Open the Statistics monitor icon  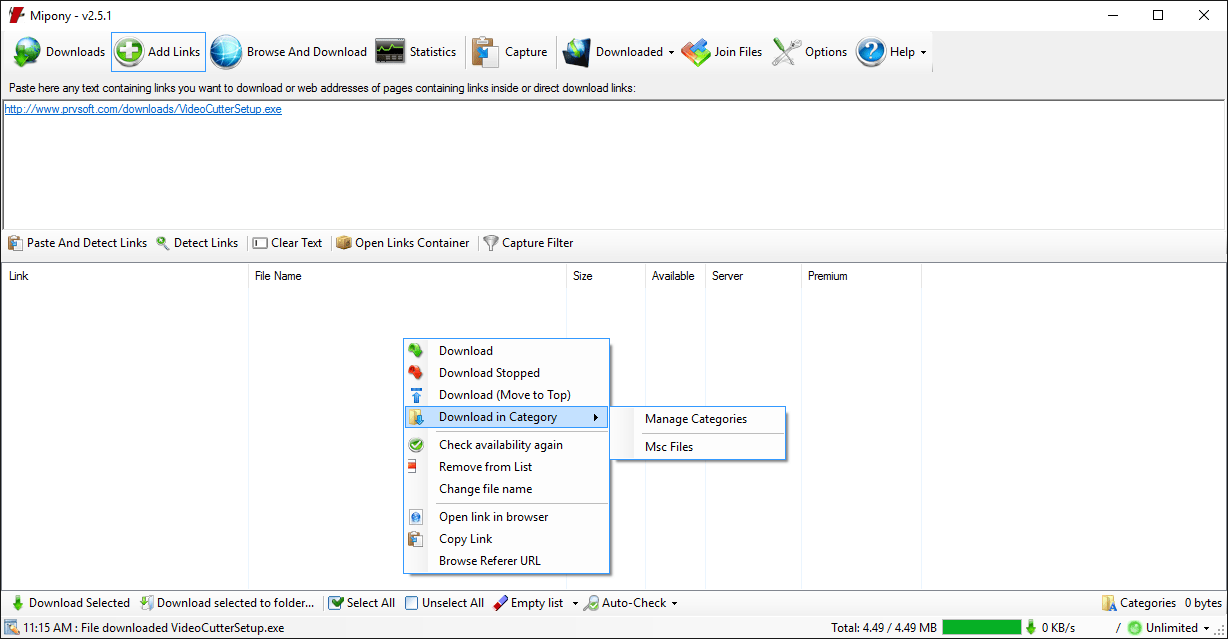click(x=390, y=52)
